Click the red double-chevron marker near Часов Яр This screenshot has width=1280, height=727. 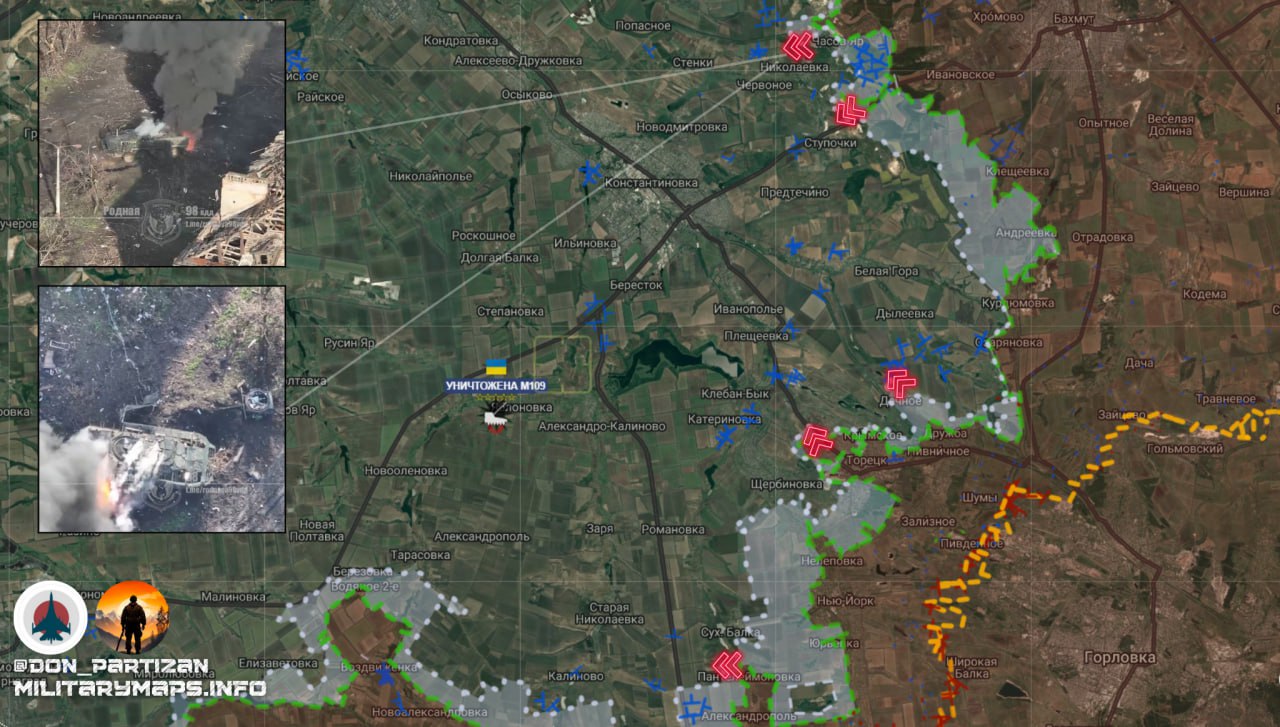click(x=797, y=46)
